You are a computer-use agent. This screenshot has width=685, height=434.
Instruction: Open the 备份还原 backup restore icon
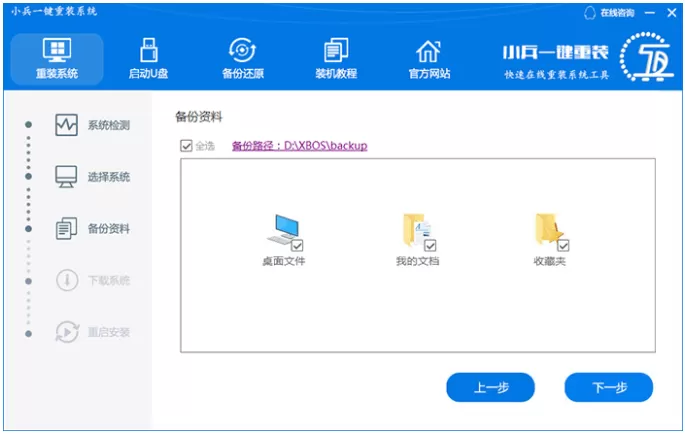coord(242,50)
